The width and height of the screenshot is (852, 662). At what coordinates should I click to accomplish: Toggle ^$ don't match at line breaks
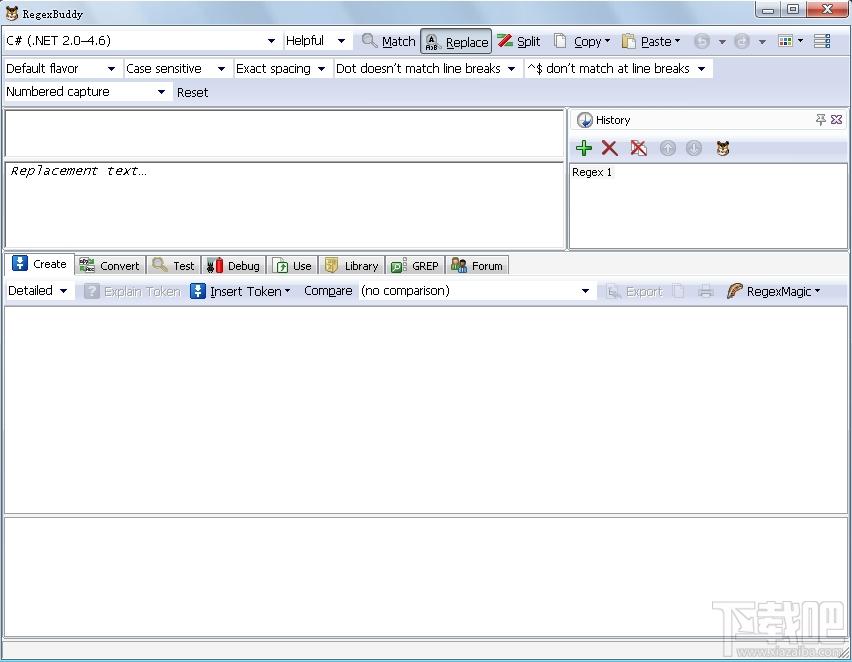click(x=616, y=68)
